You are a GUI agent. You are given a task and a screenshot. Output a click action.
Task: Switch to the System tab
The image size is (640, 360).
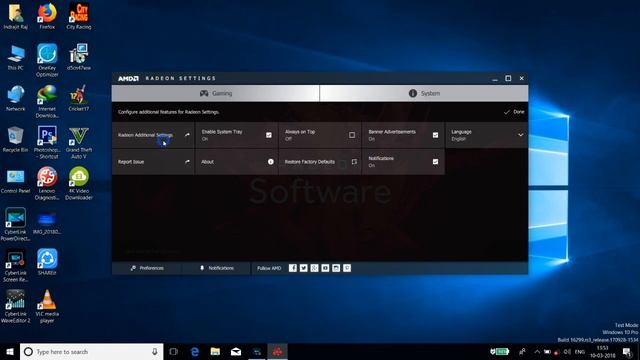(424, 93)
